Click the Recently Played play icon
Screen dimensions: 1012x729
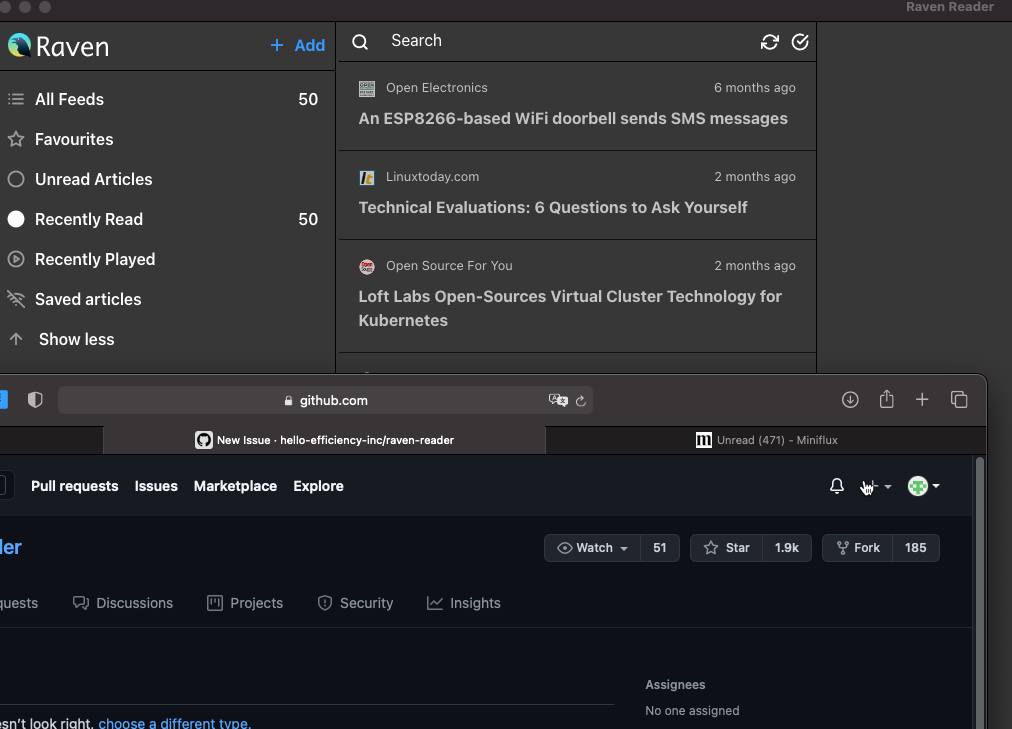tap(16, 259)
